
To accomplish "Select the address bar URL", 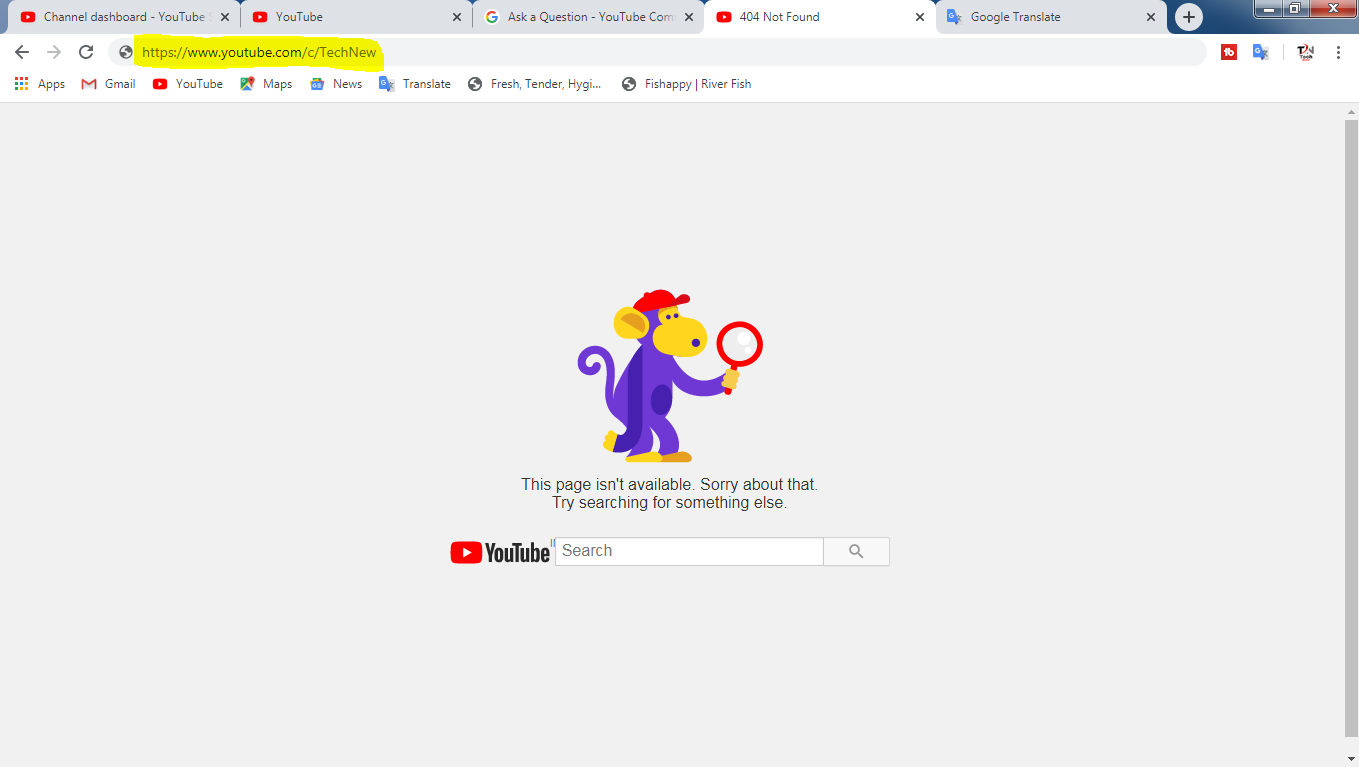I will (x=259, y=52).
